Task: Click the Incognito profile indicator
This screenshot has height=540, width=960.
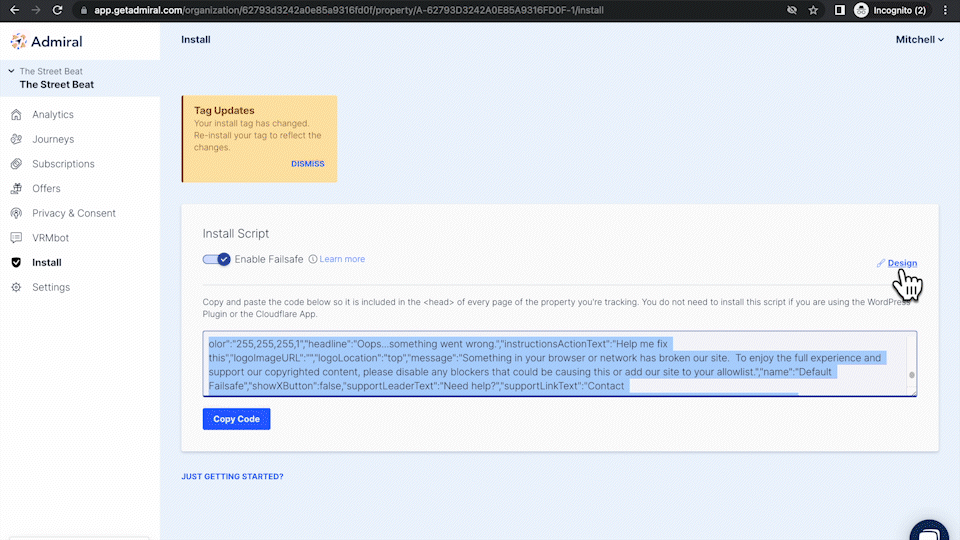Action: (x=891, y=10)
